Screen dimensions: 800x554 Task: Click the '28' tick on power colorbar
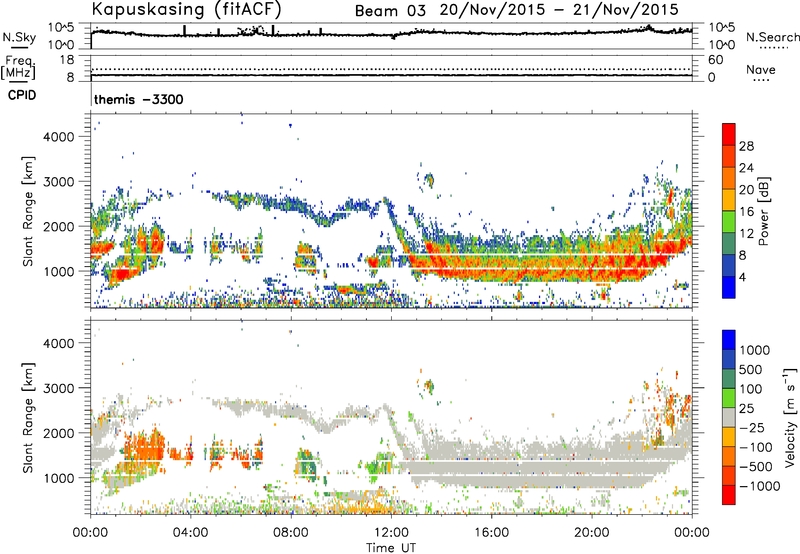coord(746,146)
